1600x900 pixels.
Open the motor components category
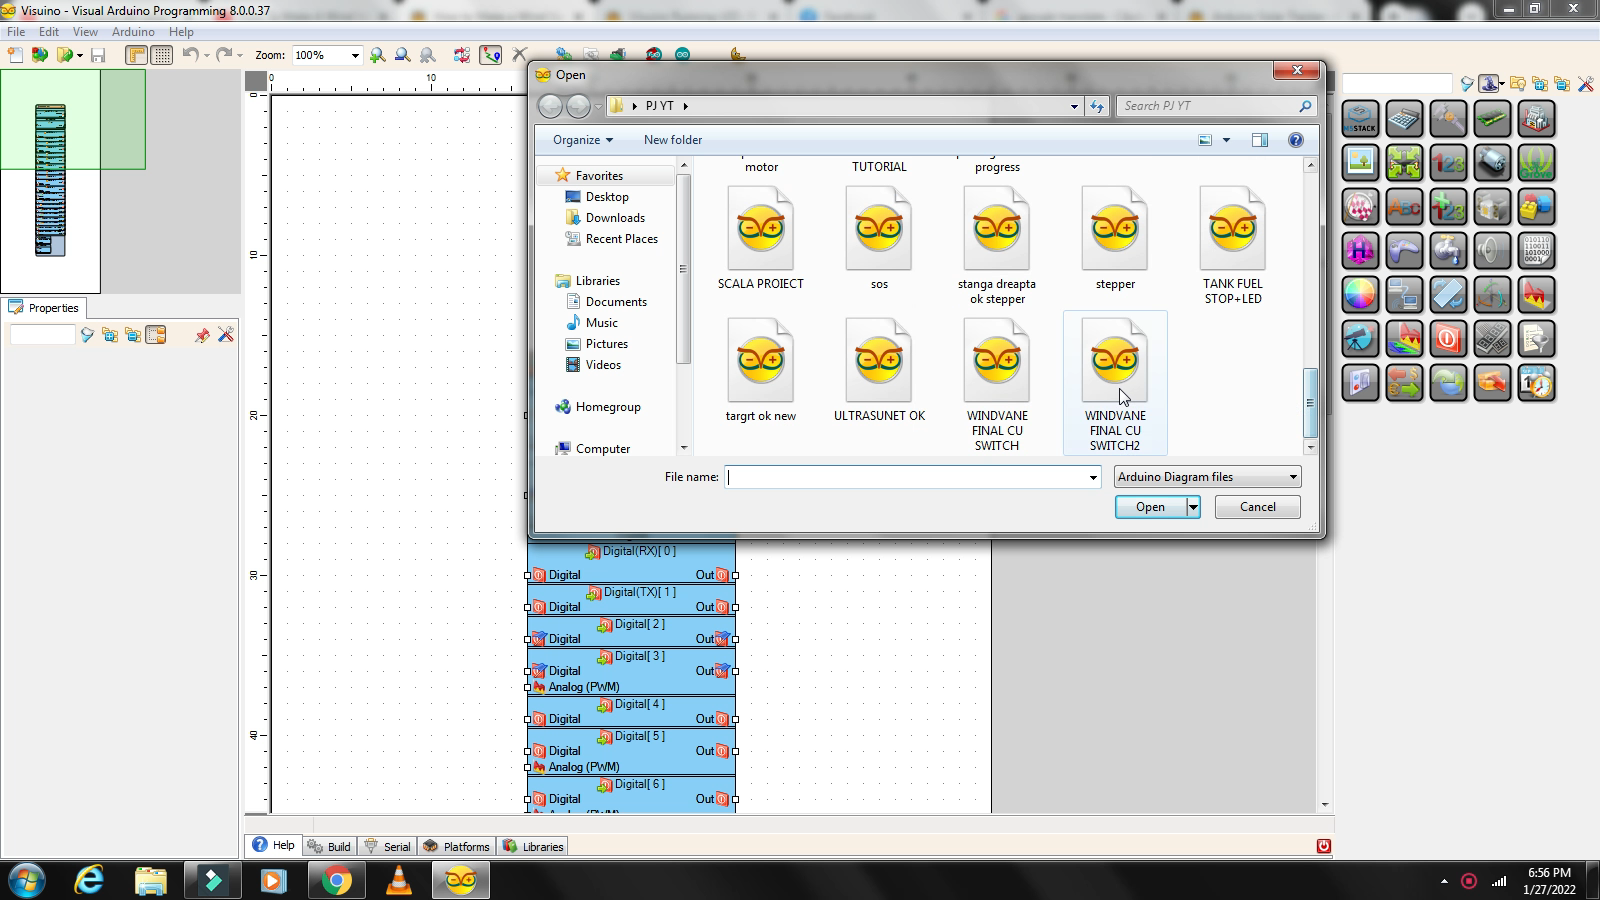[x=1492, y=164]
